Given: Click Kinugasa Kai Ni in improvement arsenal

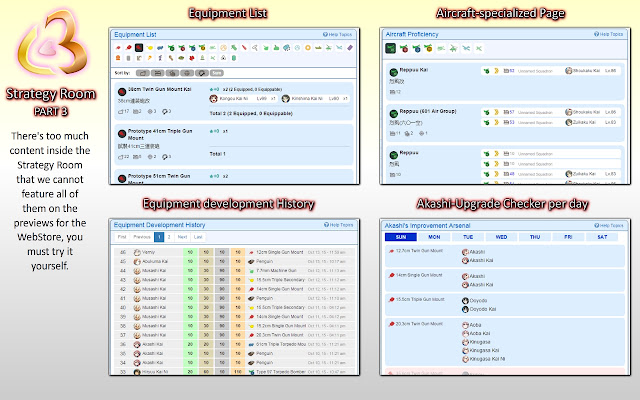Looking at the screenshot, I should [x=487, y=359].
